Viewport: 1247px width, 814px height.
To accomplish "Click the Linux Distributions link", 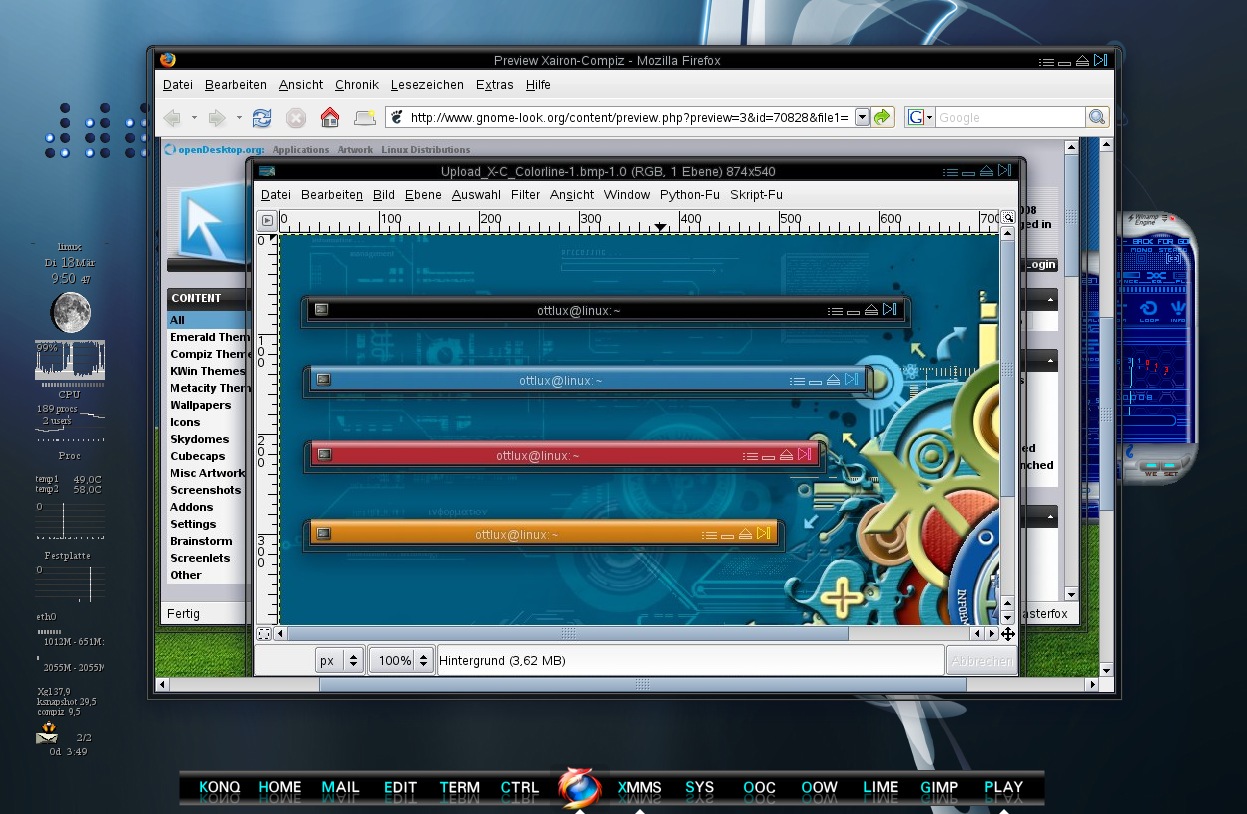I will 426,150.
